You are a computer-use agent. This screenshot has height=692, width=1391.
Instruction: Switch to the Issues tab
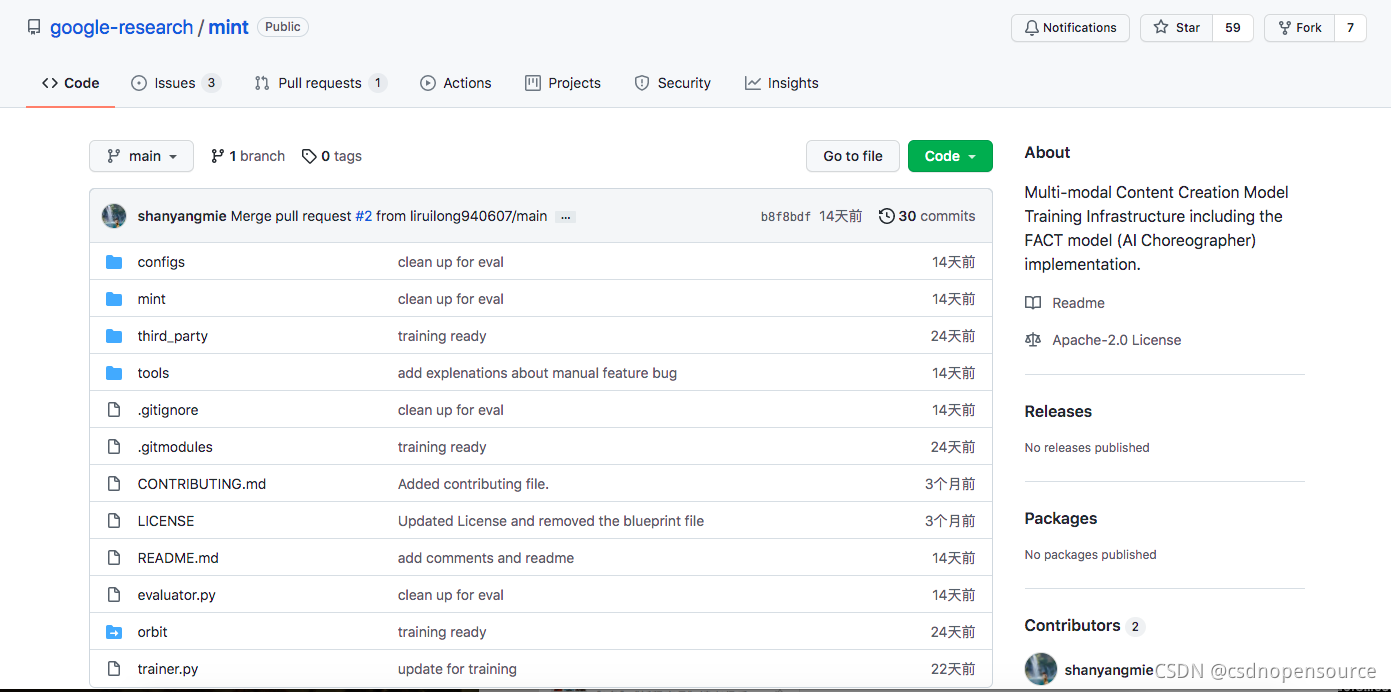pyautogui.click(x=176, y=83)
